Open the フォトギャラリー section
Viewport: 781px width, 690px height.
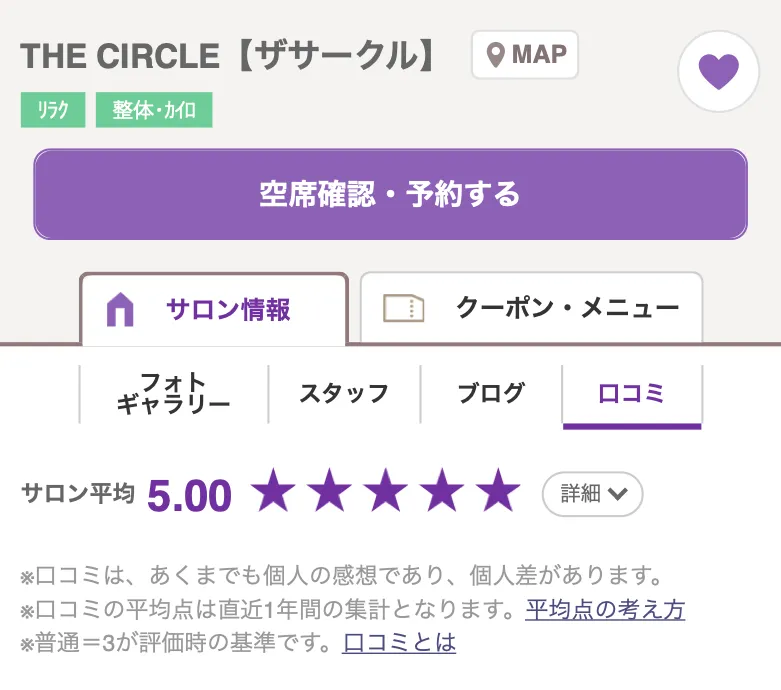point(174,394)
